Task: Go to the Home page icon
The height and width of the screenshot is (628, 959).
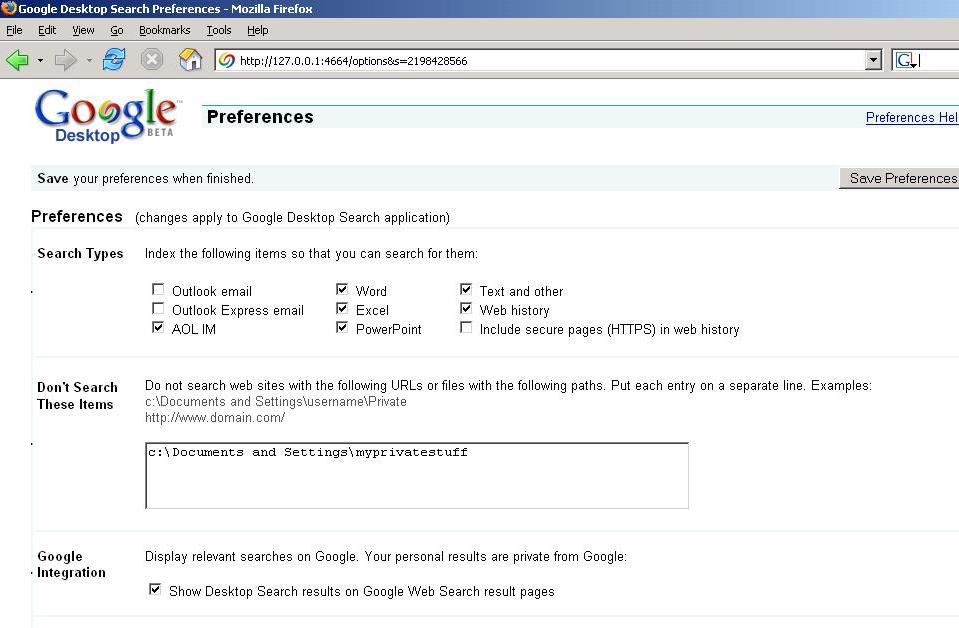Action: (x=190, y=60)
